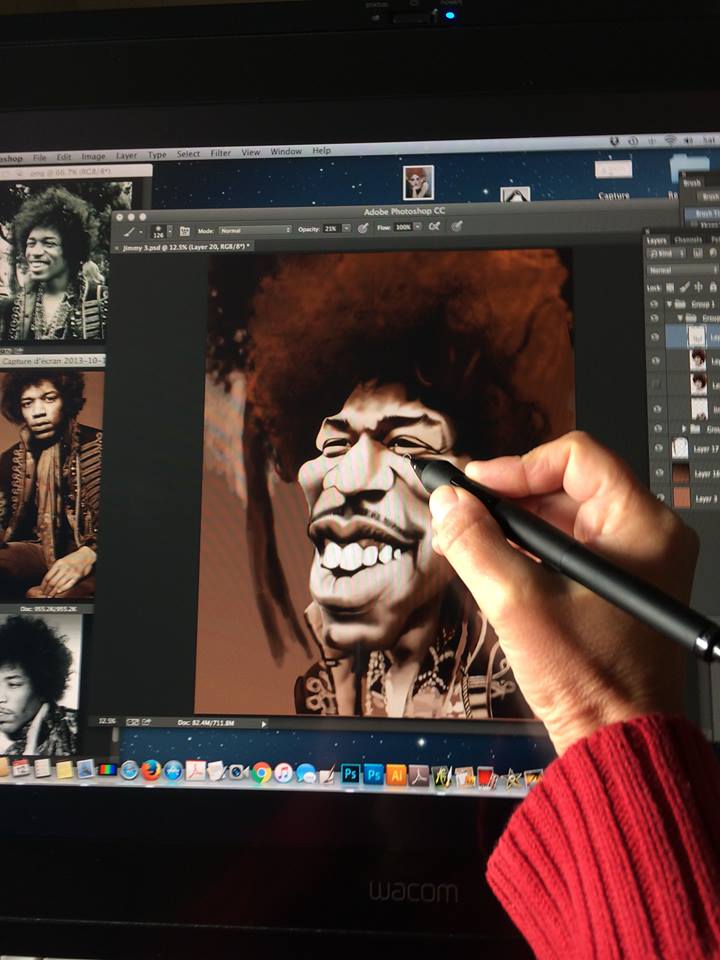Open the App Store from the Dock
This screenshot has height=960, width=720.
[173, 770]
